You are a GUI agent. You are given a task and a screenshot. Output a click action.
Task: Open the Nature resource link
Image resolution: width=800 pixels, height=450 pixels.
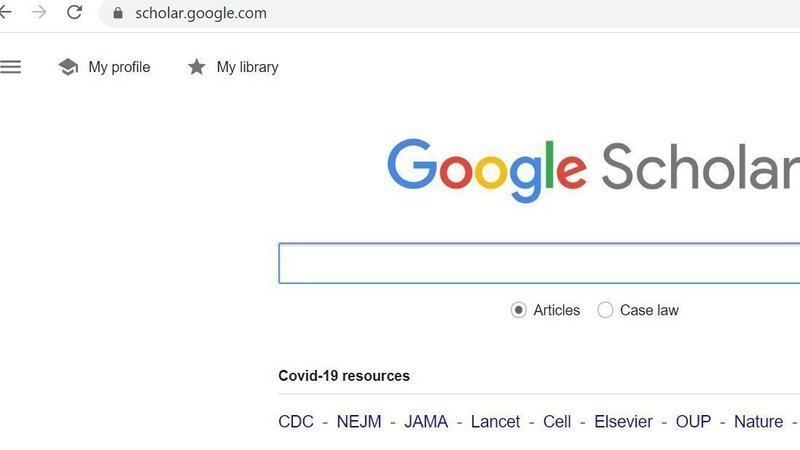coord(758,422)
